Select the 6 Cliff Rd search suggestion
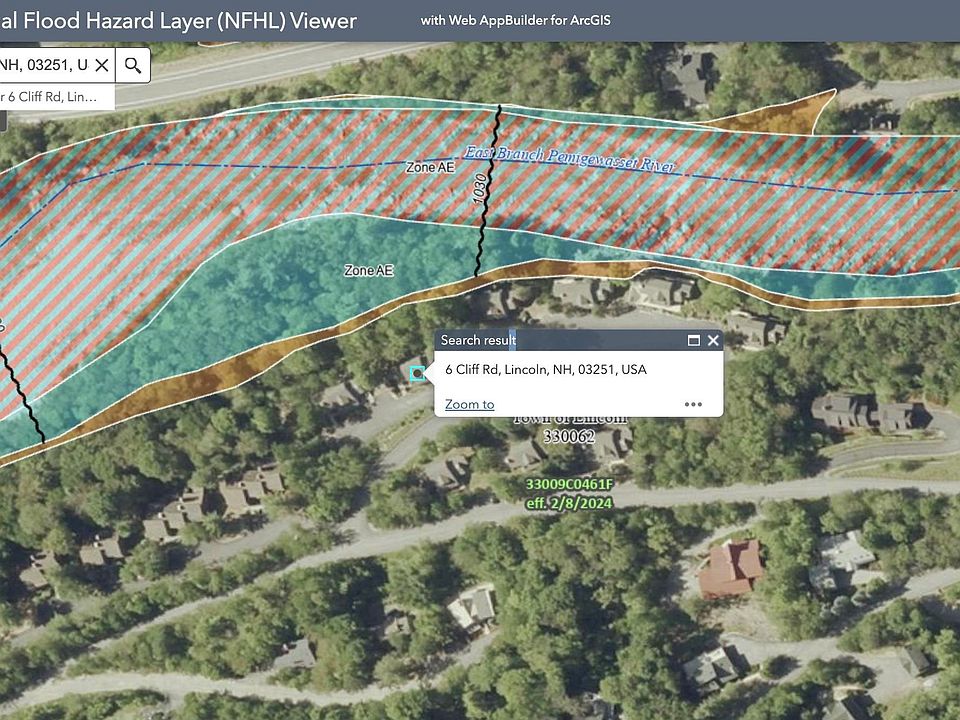The height and width of the screenshot is (720, 960). 50,97
